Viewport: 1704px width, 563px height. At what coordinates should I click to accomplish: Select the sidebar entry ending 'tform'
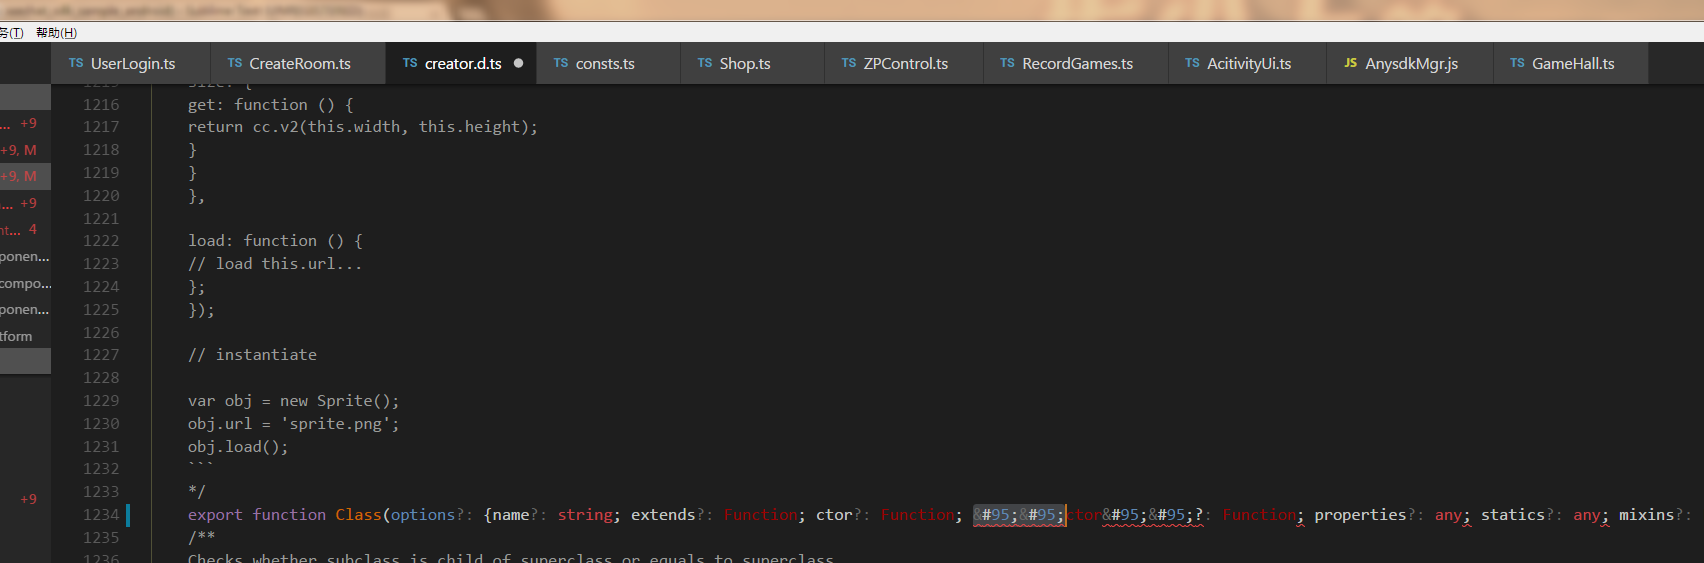[x=25, y=336]
